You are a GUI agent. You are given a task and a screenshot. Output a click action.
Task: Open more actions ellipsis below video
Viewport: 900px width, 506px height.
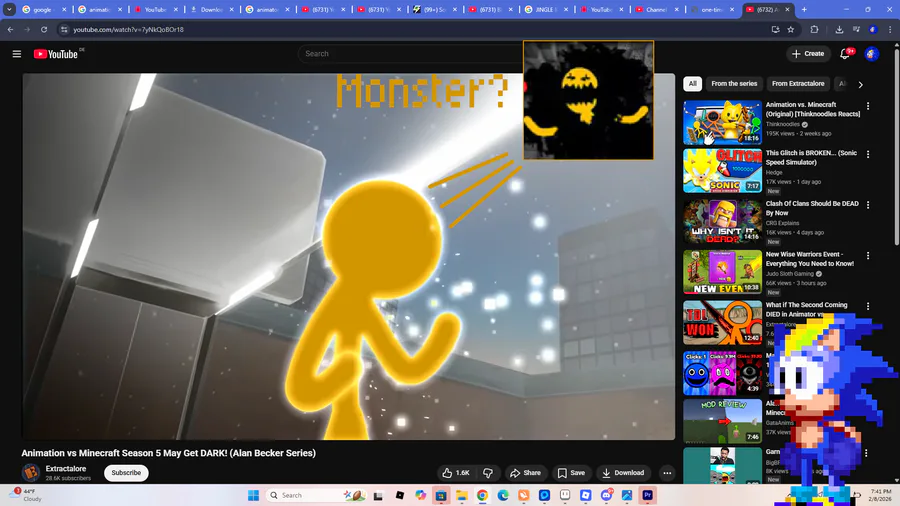pos(667,473)
